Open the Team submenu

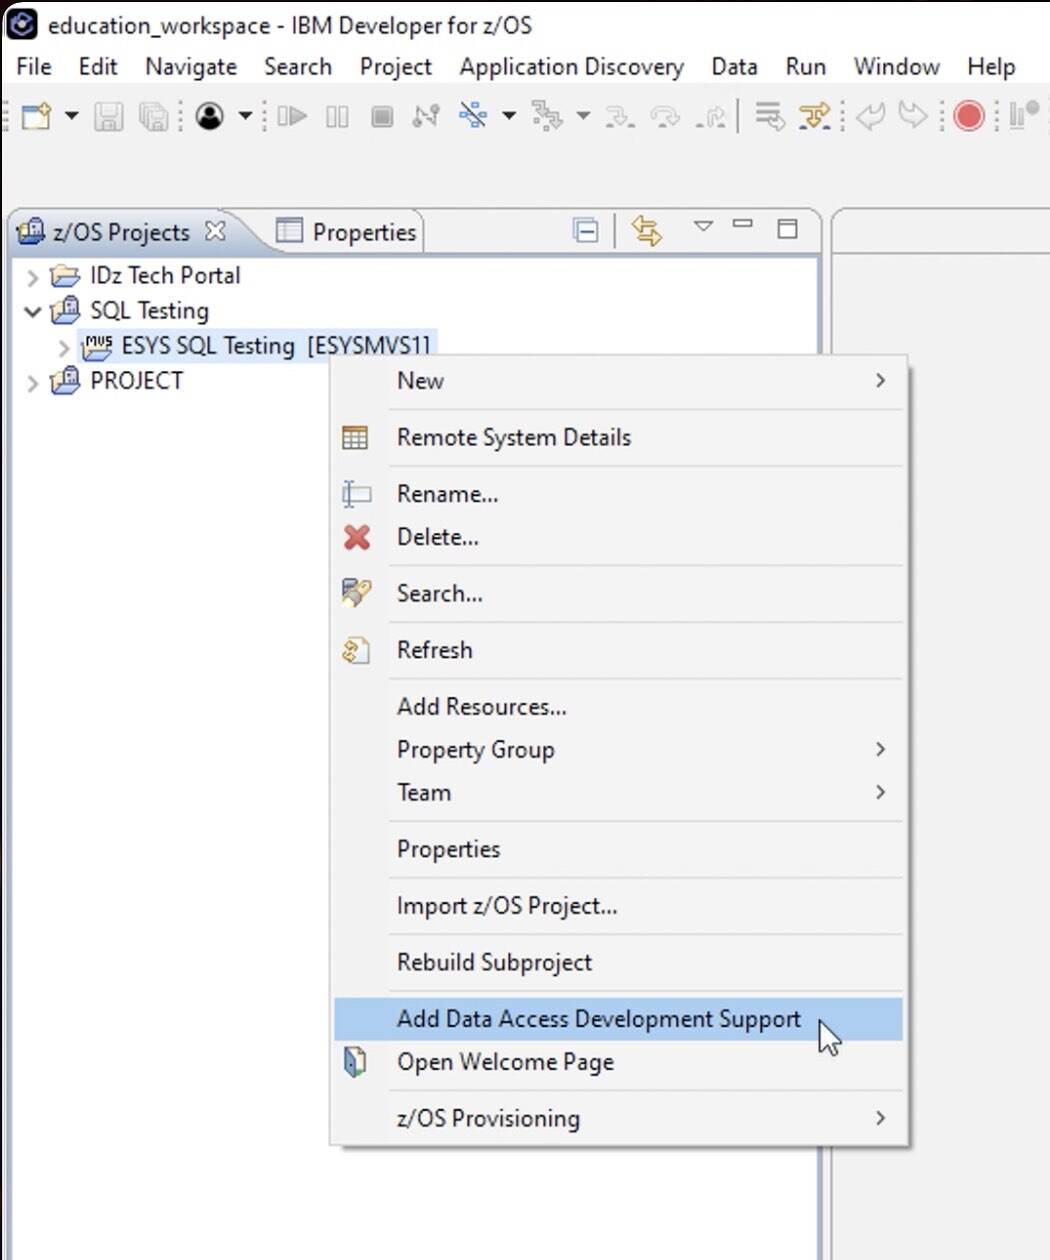[619, 793]
